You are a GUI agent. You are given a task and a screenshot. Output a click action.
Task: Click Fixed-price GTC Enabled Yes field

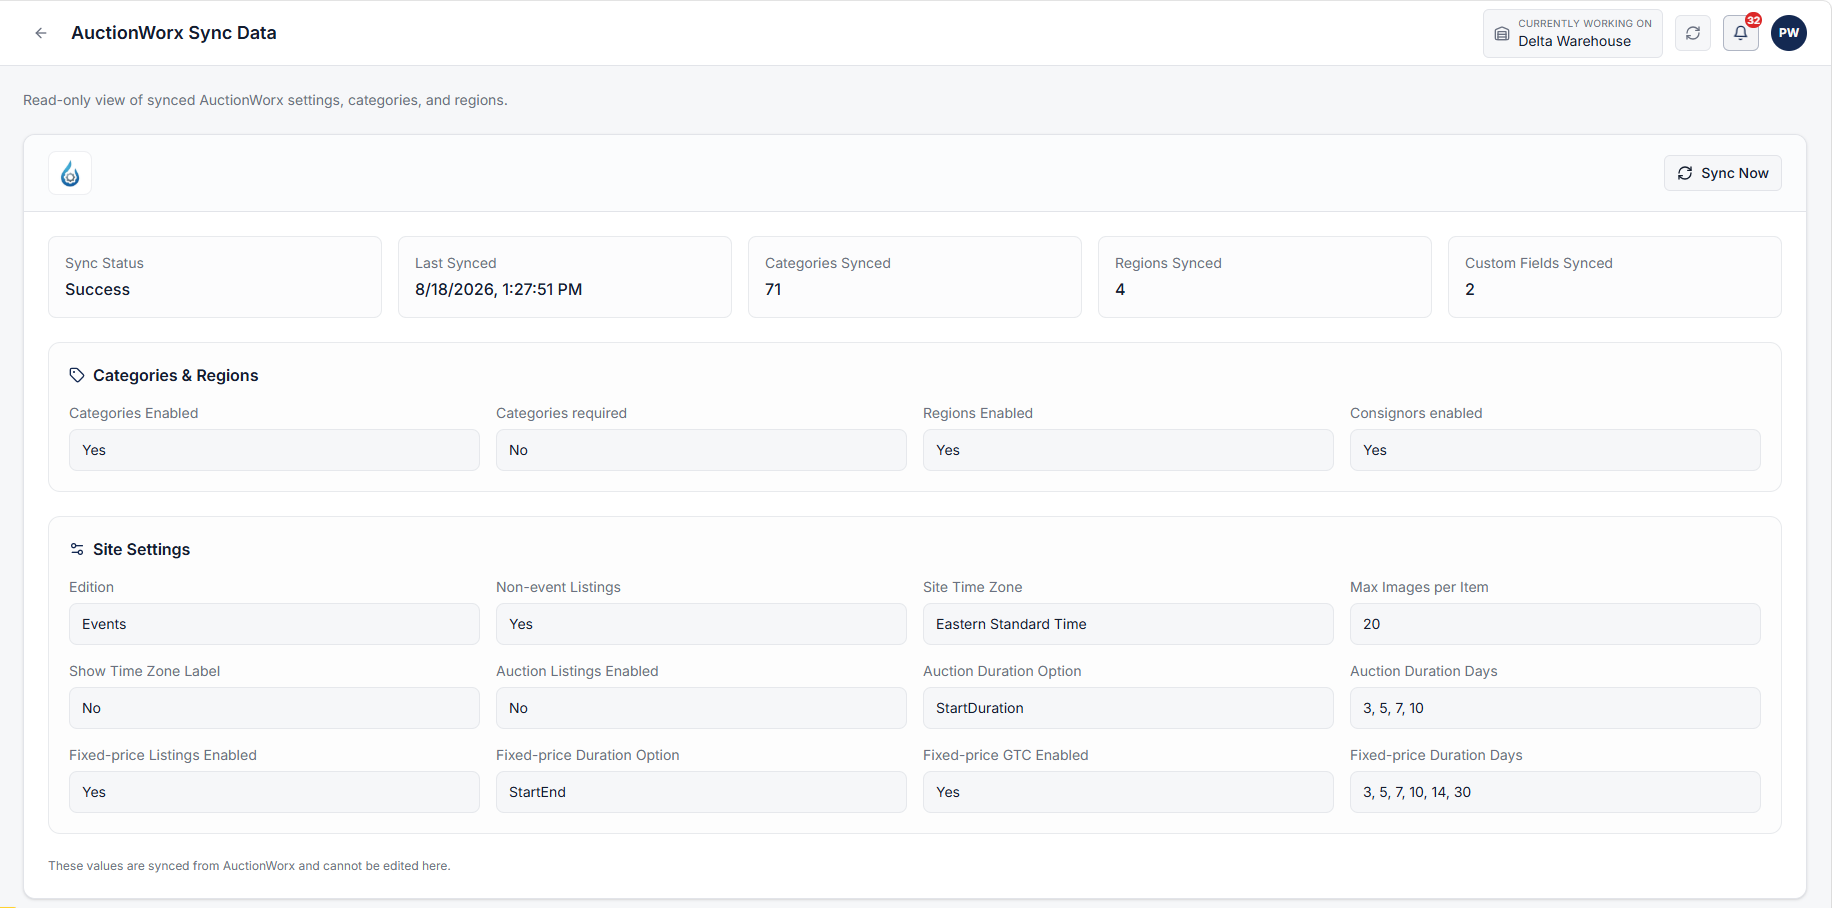(1128, 792)
